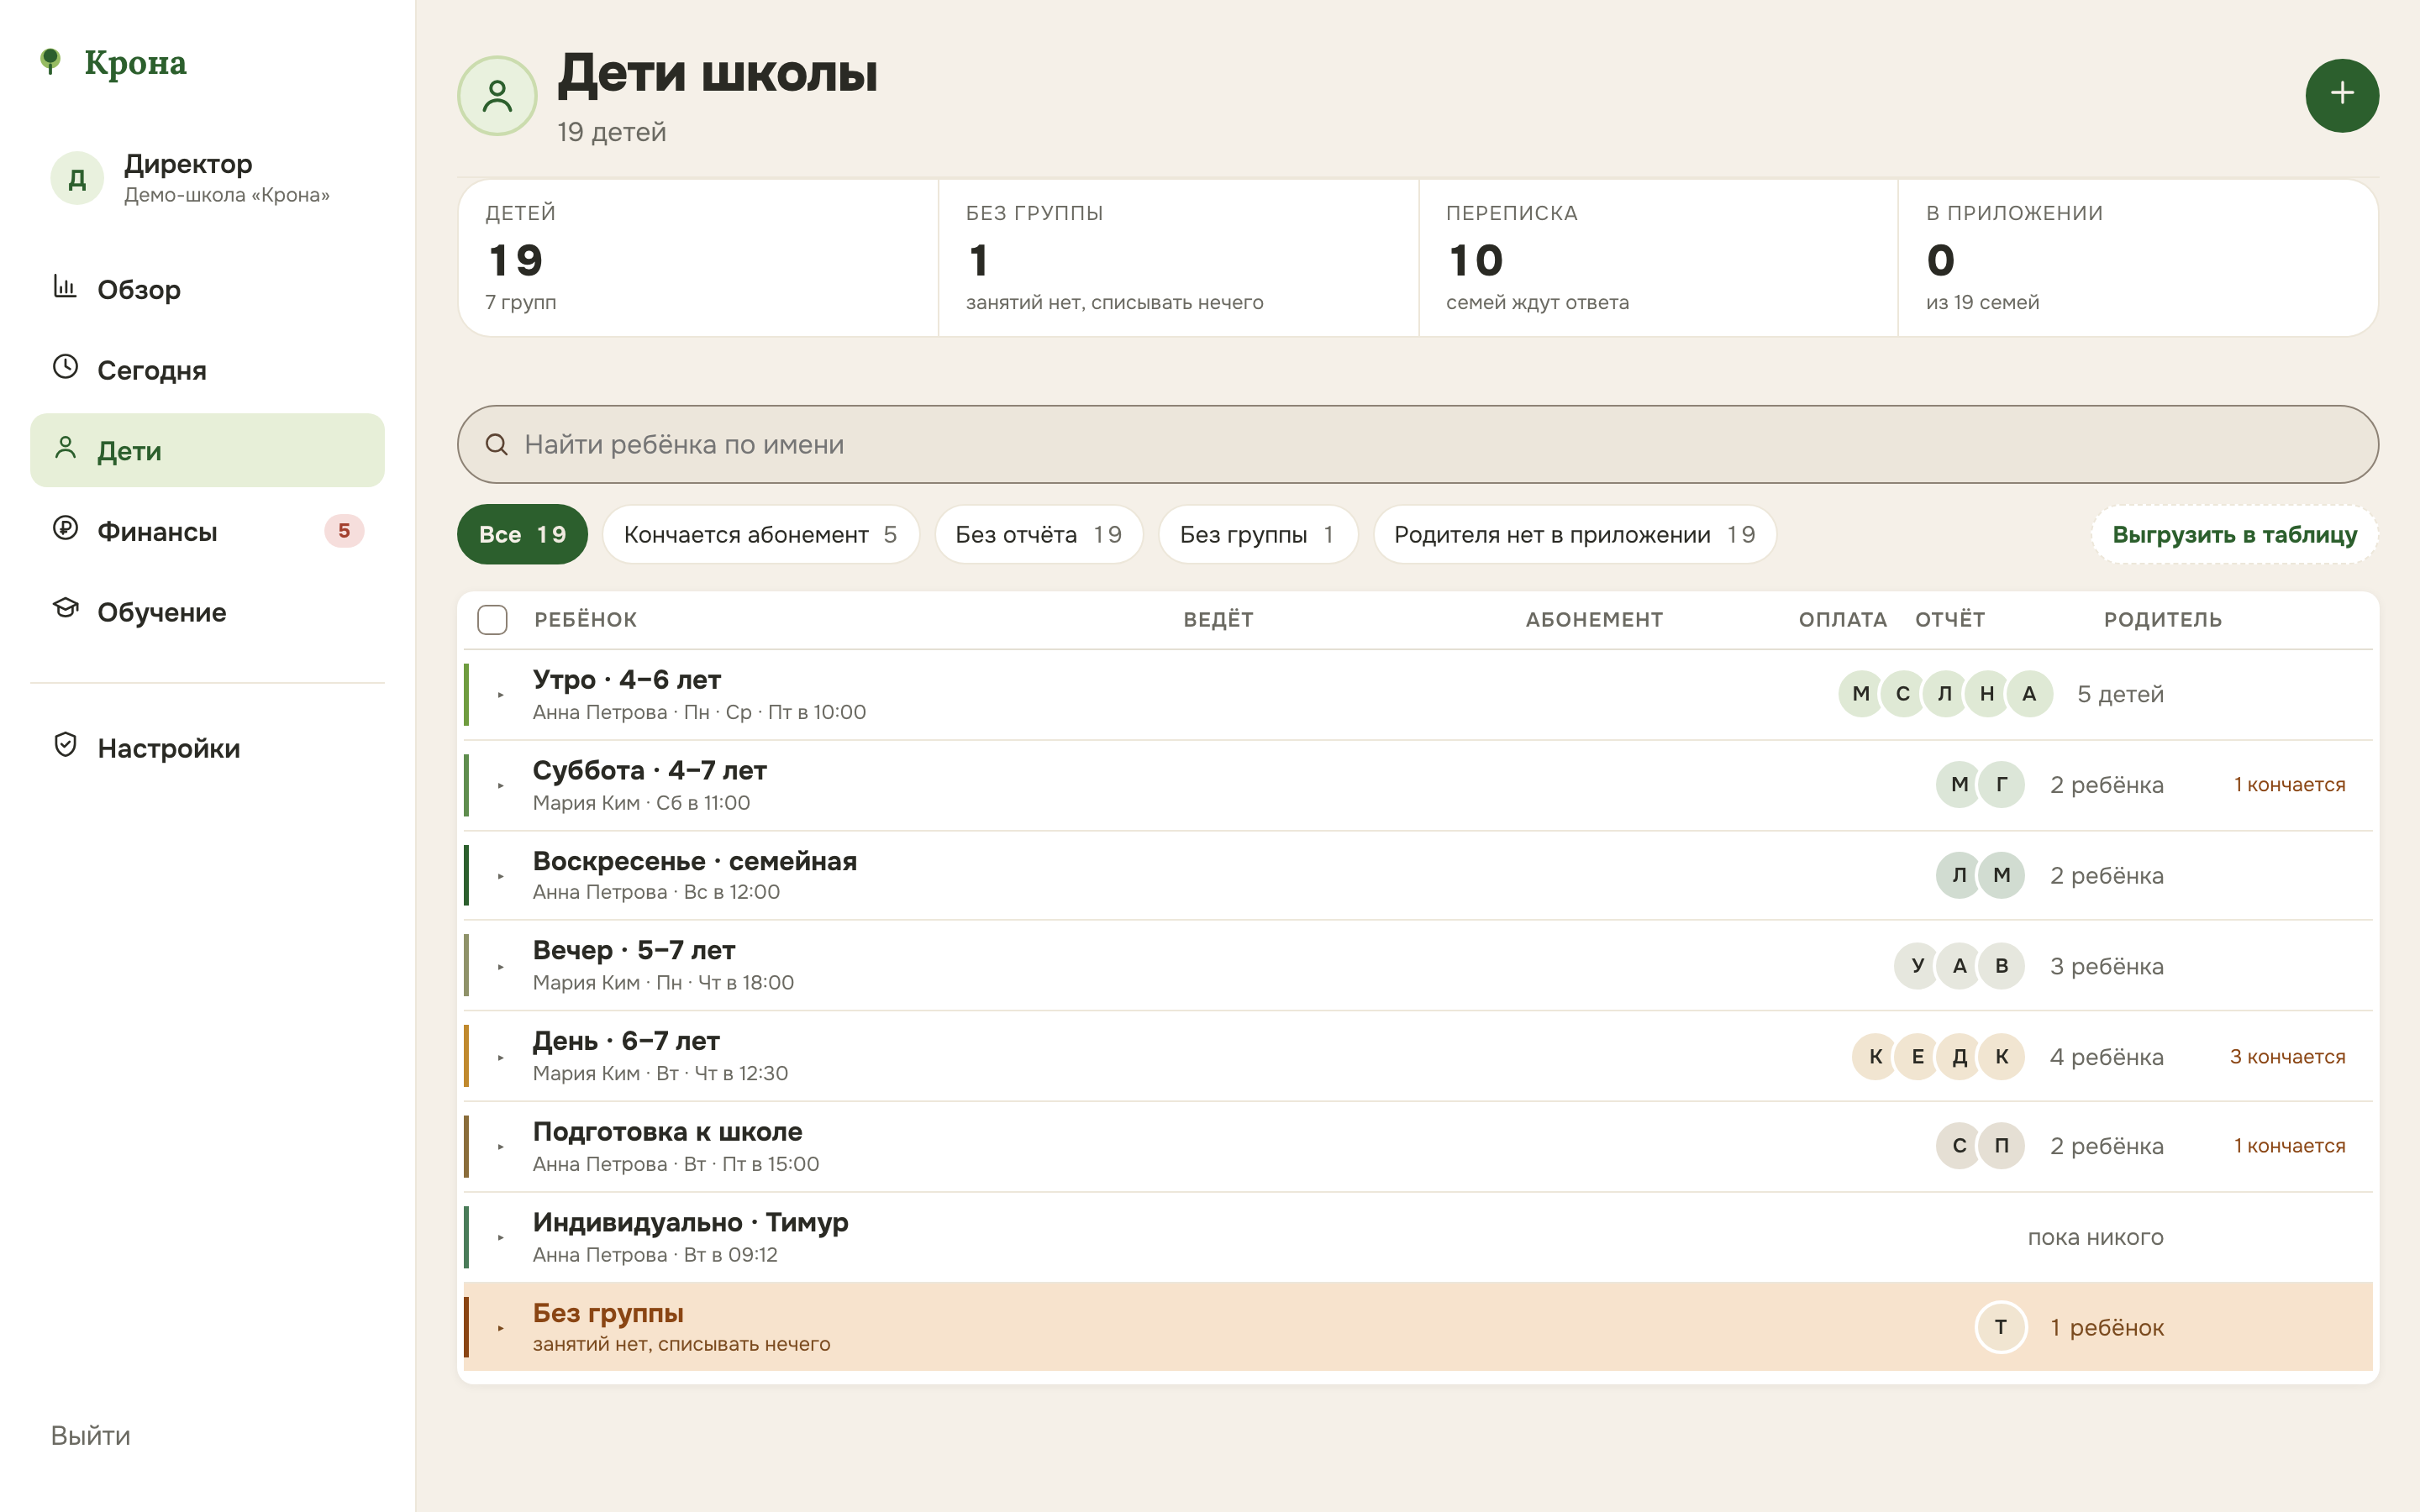Screen dimensions: 2420x1512
Task: Click "Демо-школа «Крона»" text
Action: point(227,195)
